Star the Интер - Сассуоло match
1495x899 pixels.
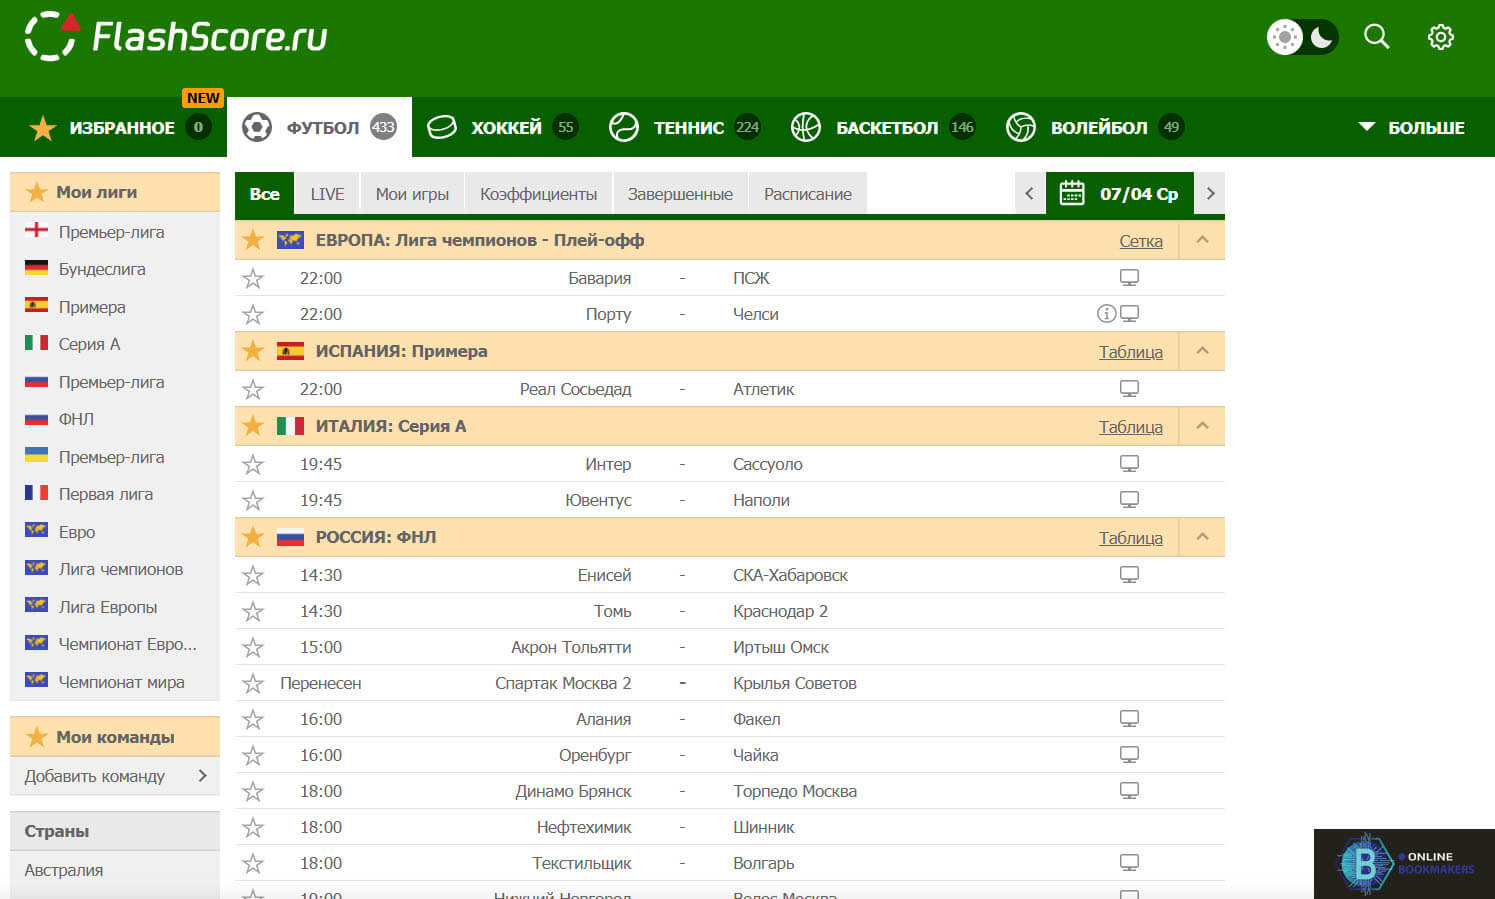(253, 465)
